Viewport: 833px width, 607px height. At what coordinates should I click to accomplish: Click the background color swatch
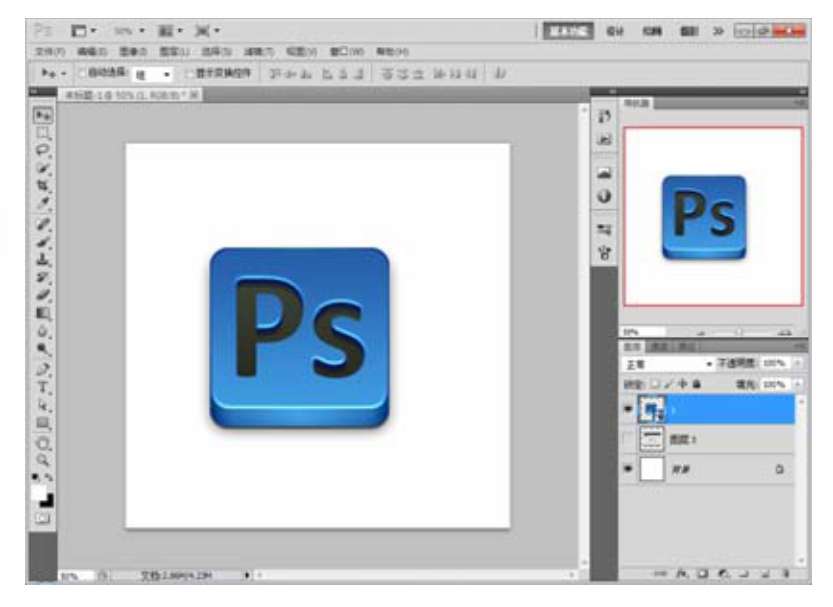point(48,501)
